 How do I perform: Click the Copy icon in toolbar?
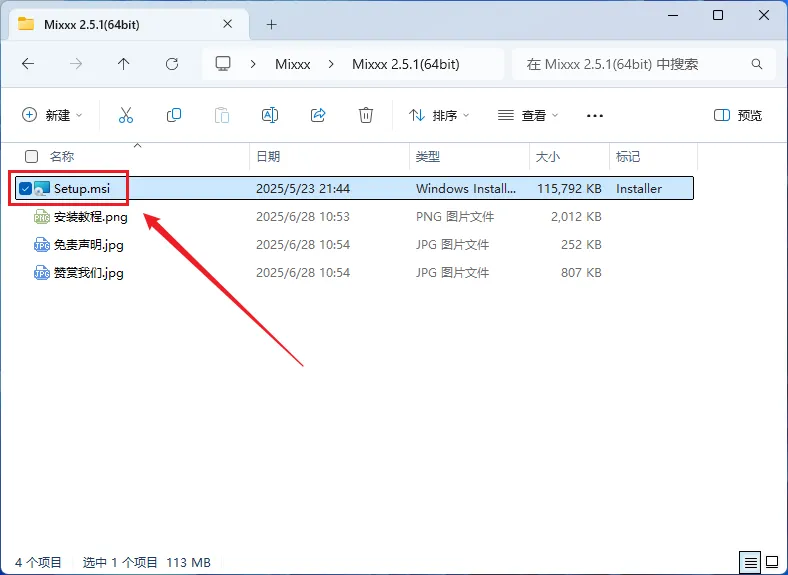[174, 115]
